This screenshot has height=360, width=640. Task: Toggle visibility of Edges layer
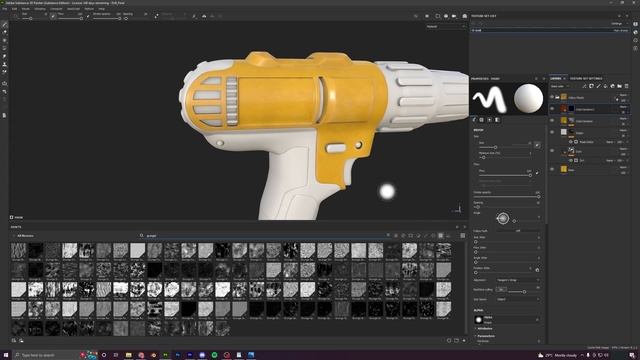pyautogui.click(x=552, y=132)
